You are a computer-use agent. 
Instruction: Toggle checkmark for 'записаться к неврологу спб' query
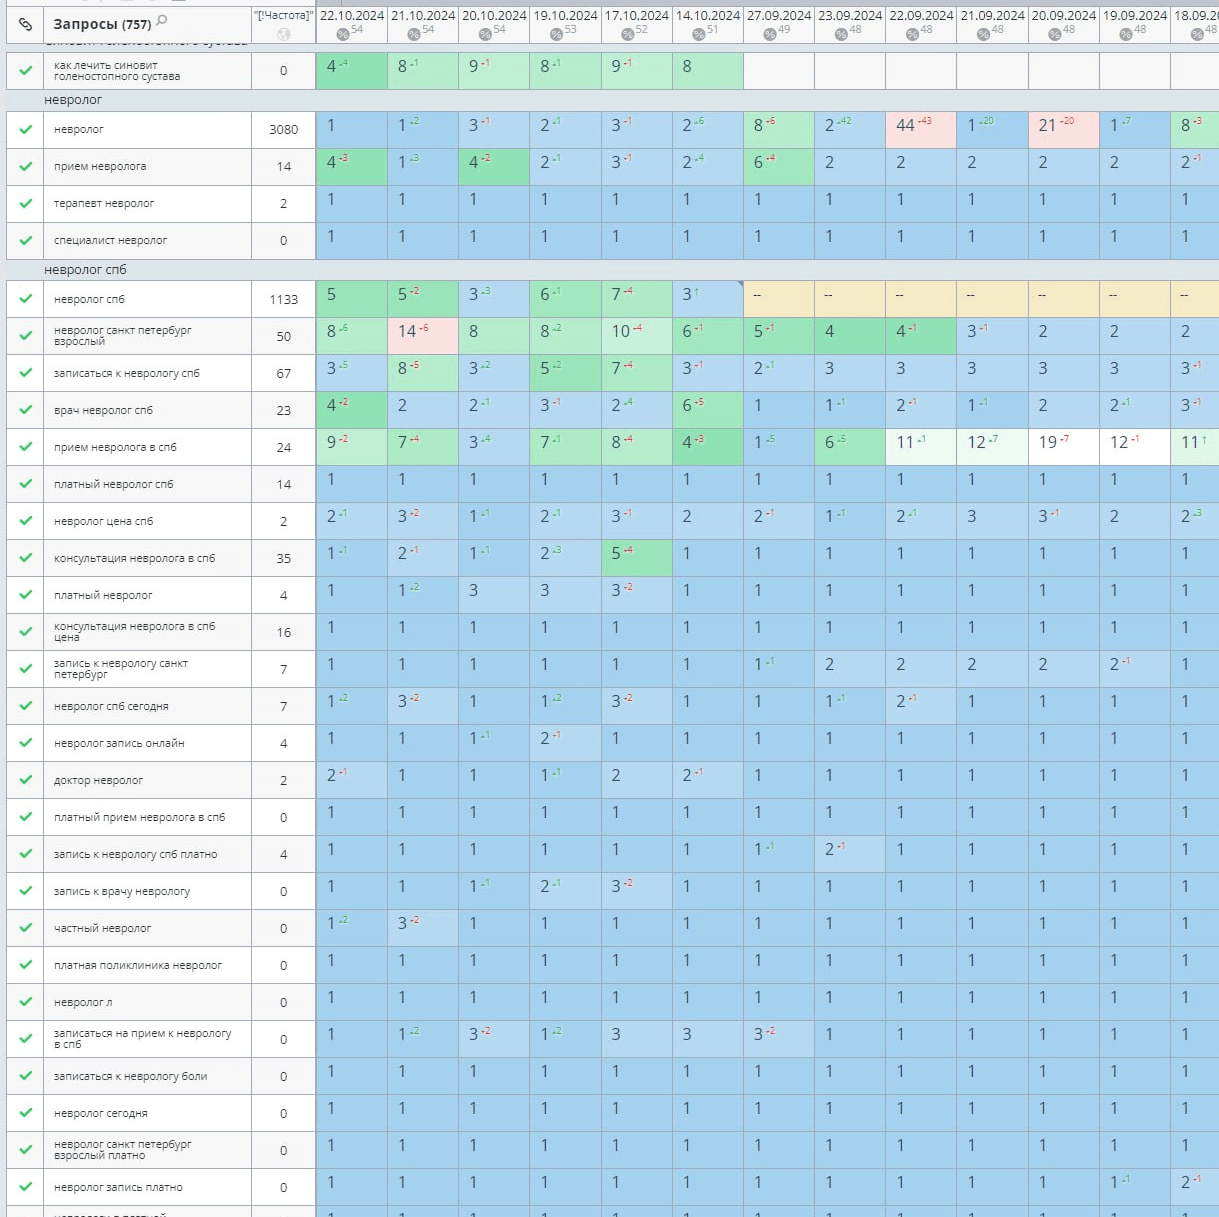26,373
